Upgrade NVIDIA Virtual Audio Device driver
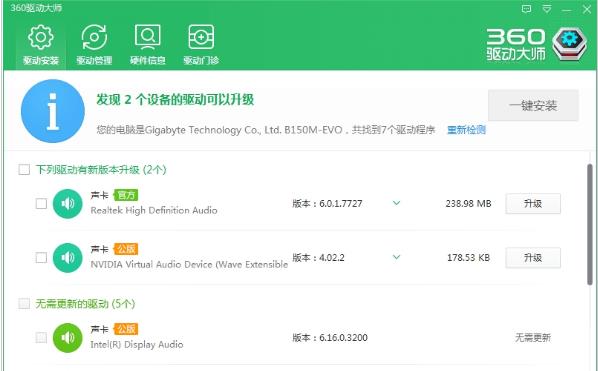This screenshot has width=598, height=371. [x=533, y=258]
